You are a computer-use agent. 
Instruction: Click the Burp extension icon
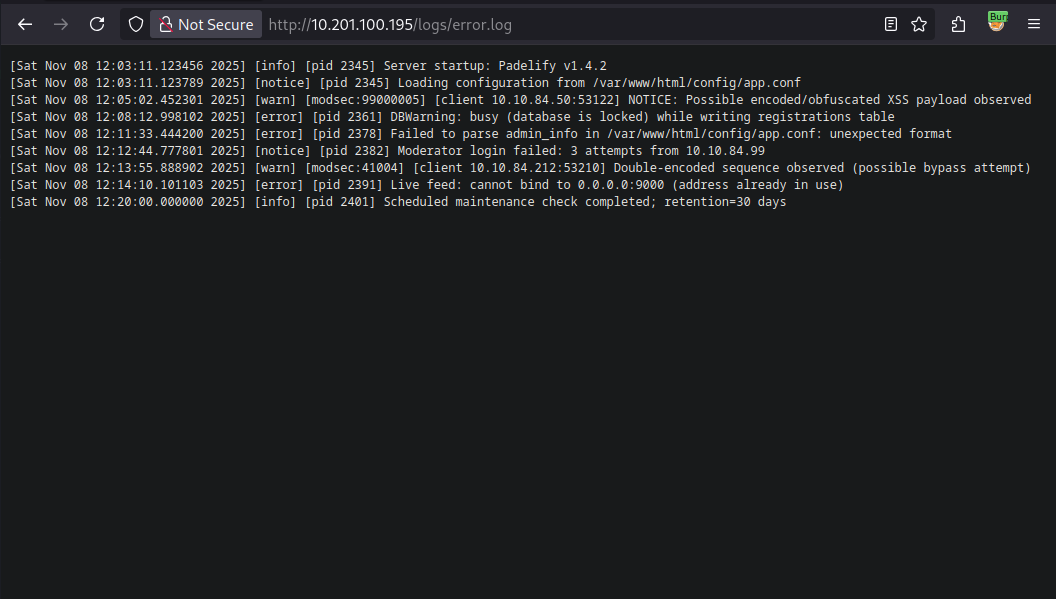(x=997, y=23)
